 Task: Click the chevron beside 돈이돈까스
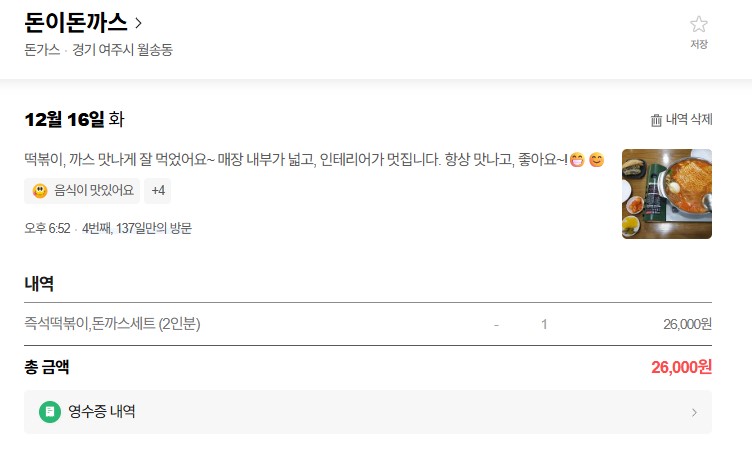[138, 23]
